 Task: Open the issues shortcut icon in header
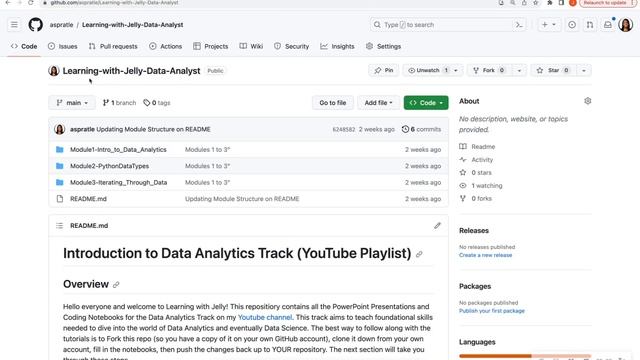[572, 25]
